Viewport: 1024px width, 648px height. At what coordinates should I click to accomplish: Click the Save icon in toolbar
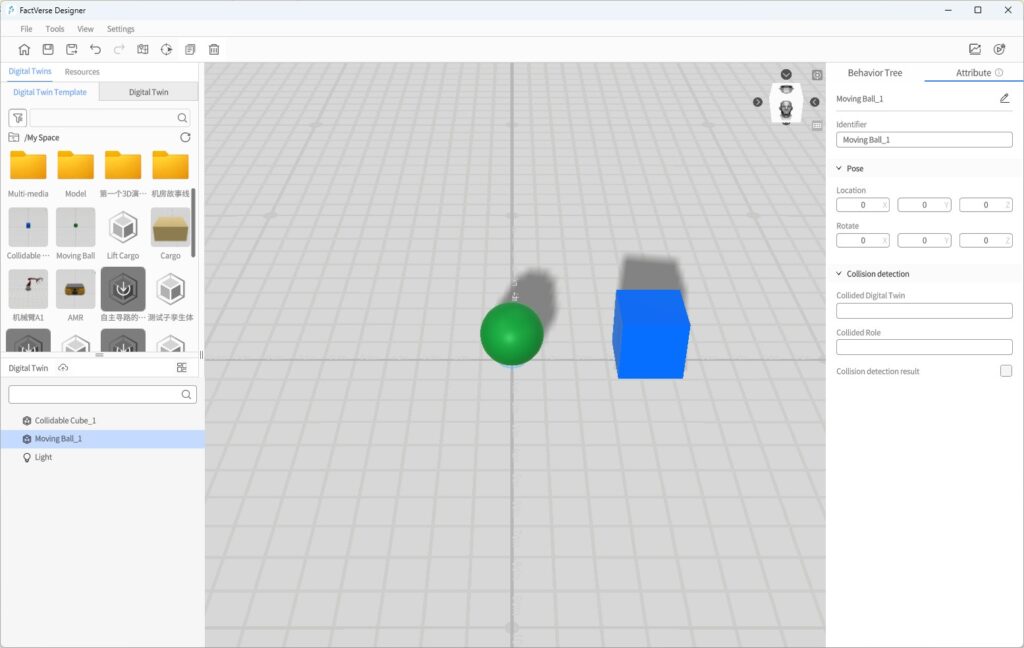coord(48,49)
